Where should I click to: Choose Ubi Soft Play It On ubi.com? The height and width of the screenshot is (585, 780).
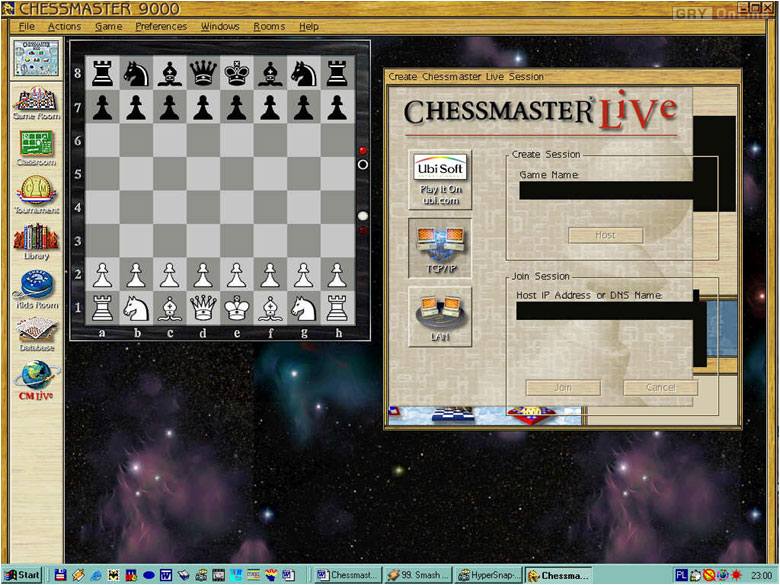coord(440,180)
